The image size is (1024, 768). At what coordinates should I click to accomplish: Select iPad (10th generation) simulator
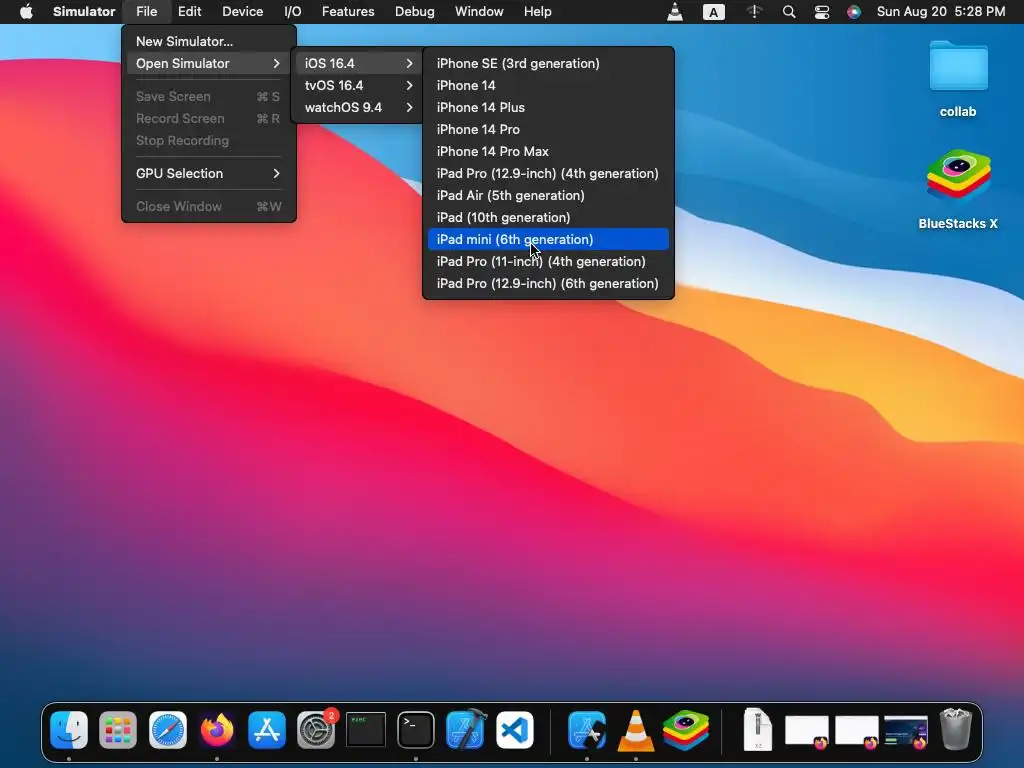point(549,217)
